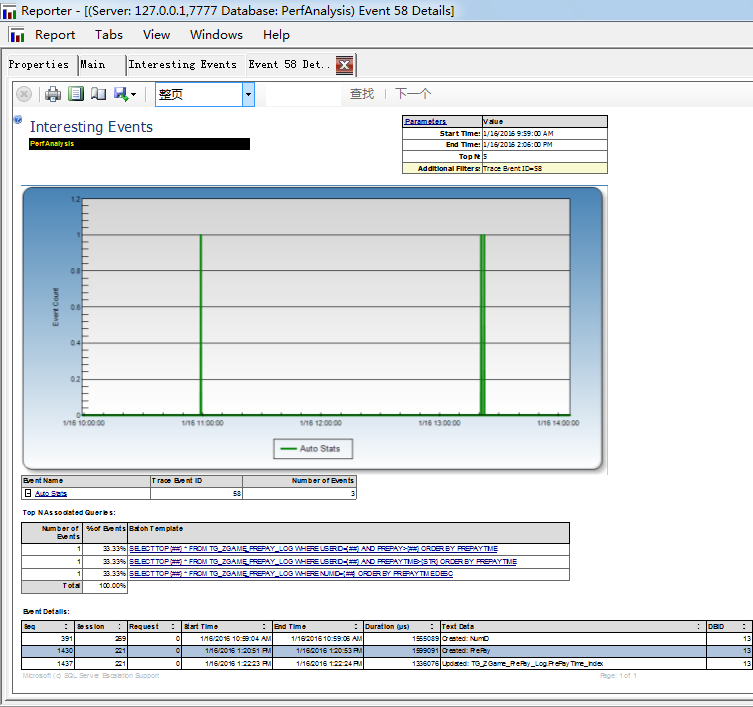Click the blue help icon beside Interesting Events
This screenshot has height=707, width=753.
coord(18,120)
